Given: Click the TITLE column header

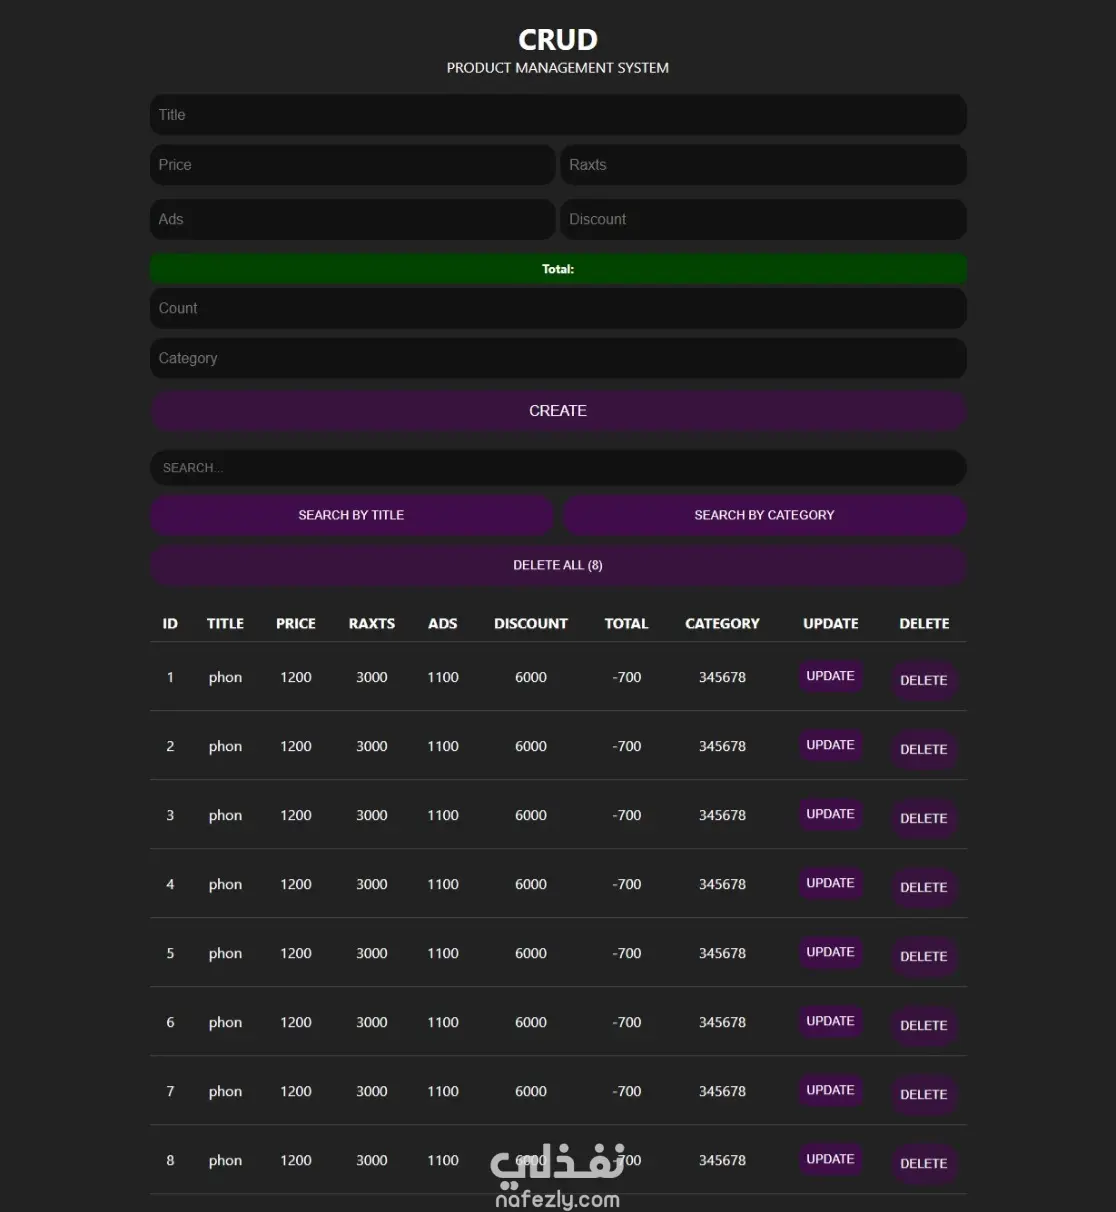Looking at the screenshot, I should [225, 623].
